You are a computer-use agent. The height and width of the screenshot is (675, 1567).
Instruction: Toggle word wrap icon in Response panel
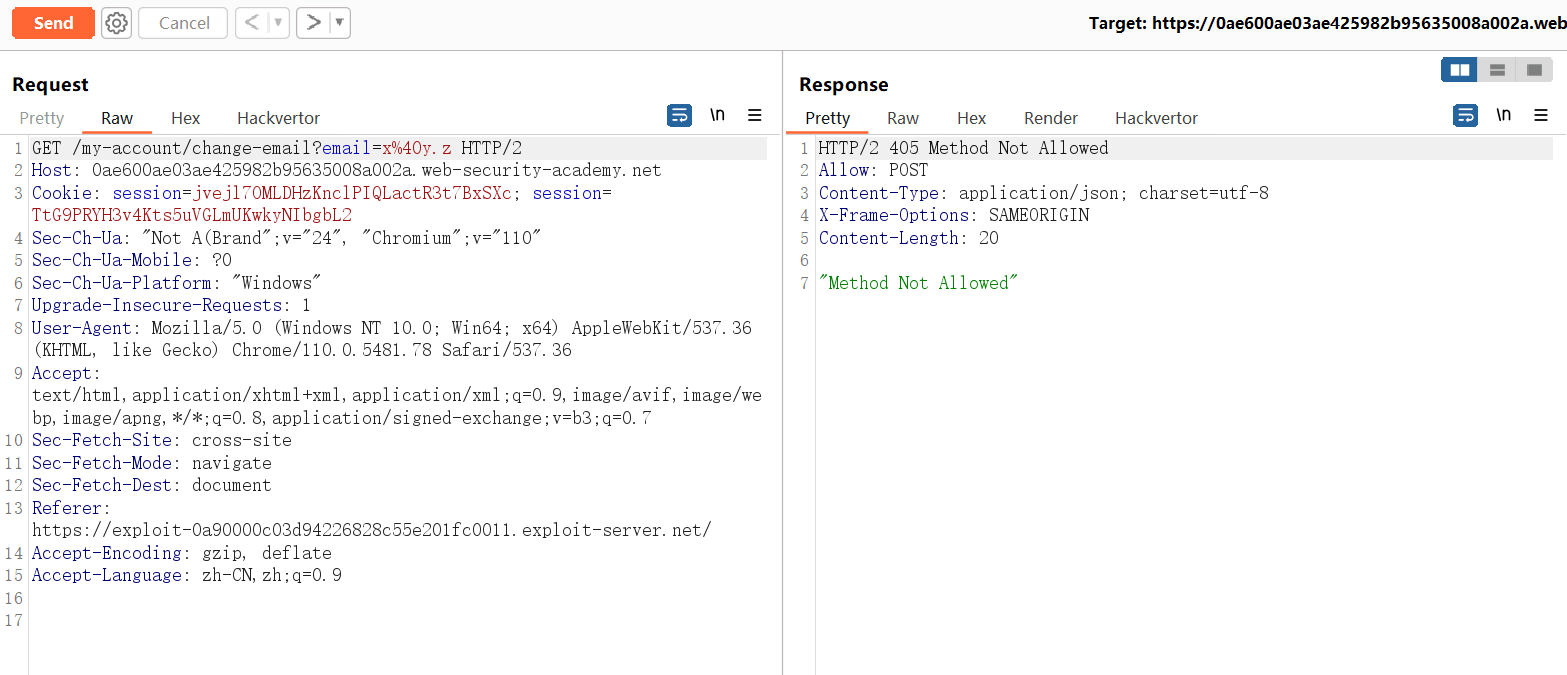click(x=1465, y=116)
